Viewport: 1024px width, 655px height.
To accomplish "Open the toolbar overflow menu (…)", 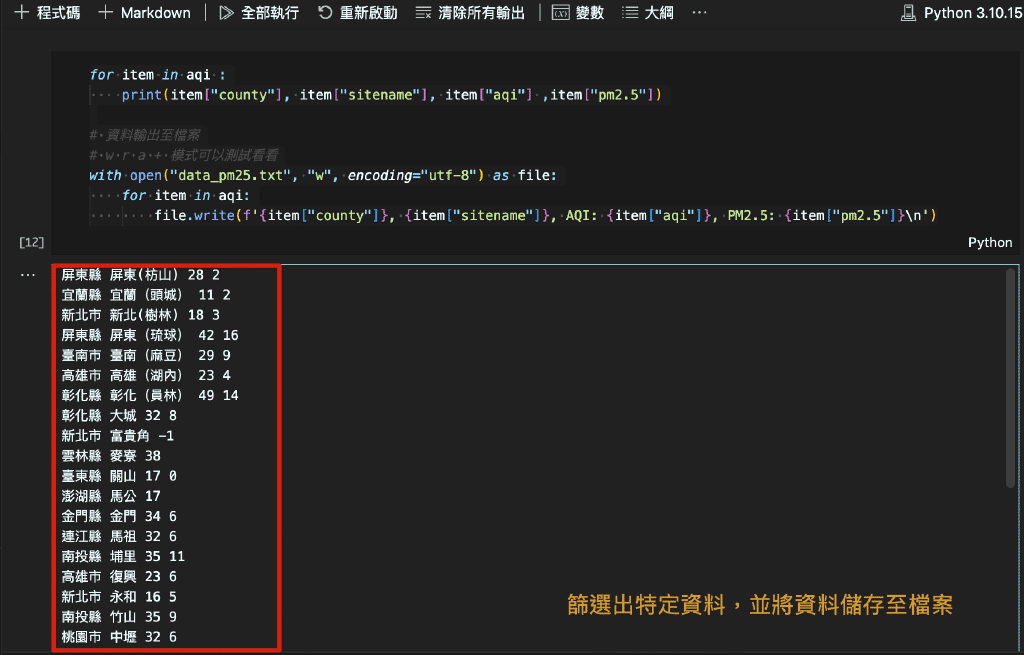I will [x=697, y=13].
